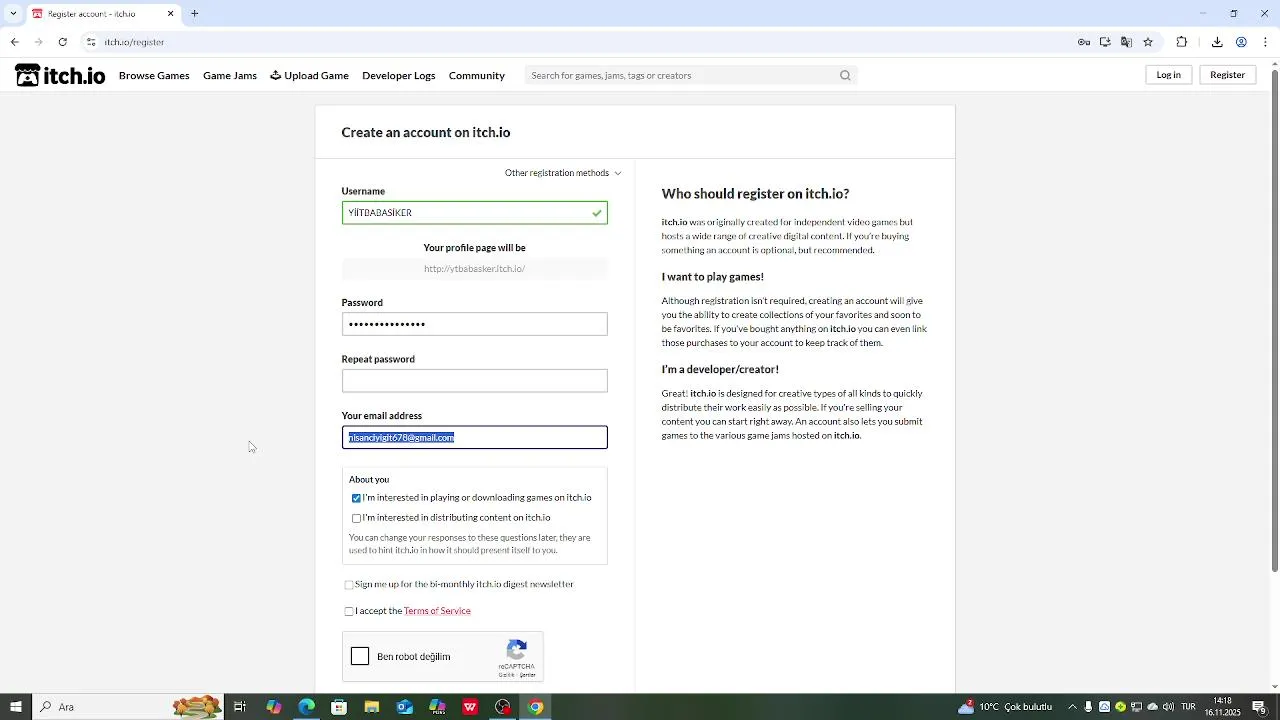Open site info icon in the address bar
The width and height of the screenshot is (1280, 720).
tap(91, 42)
